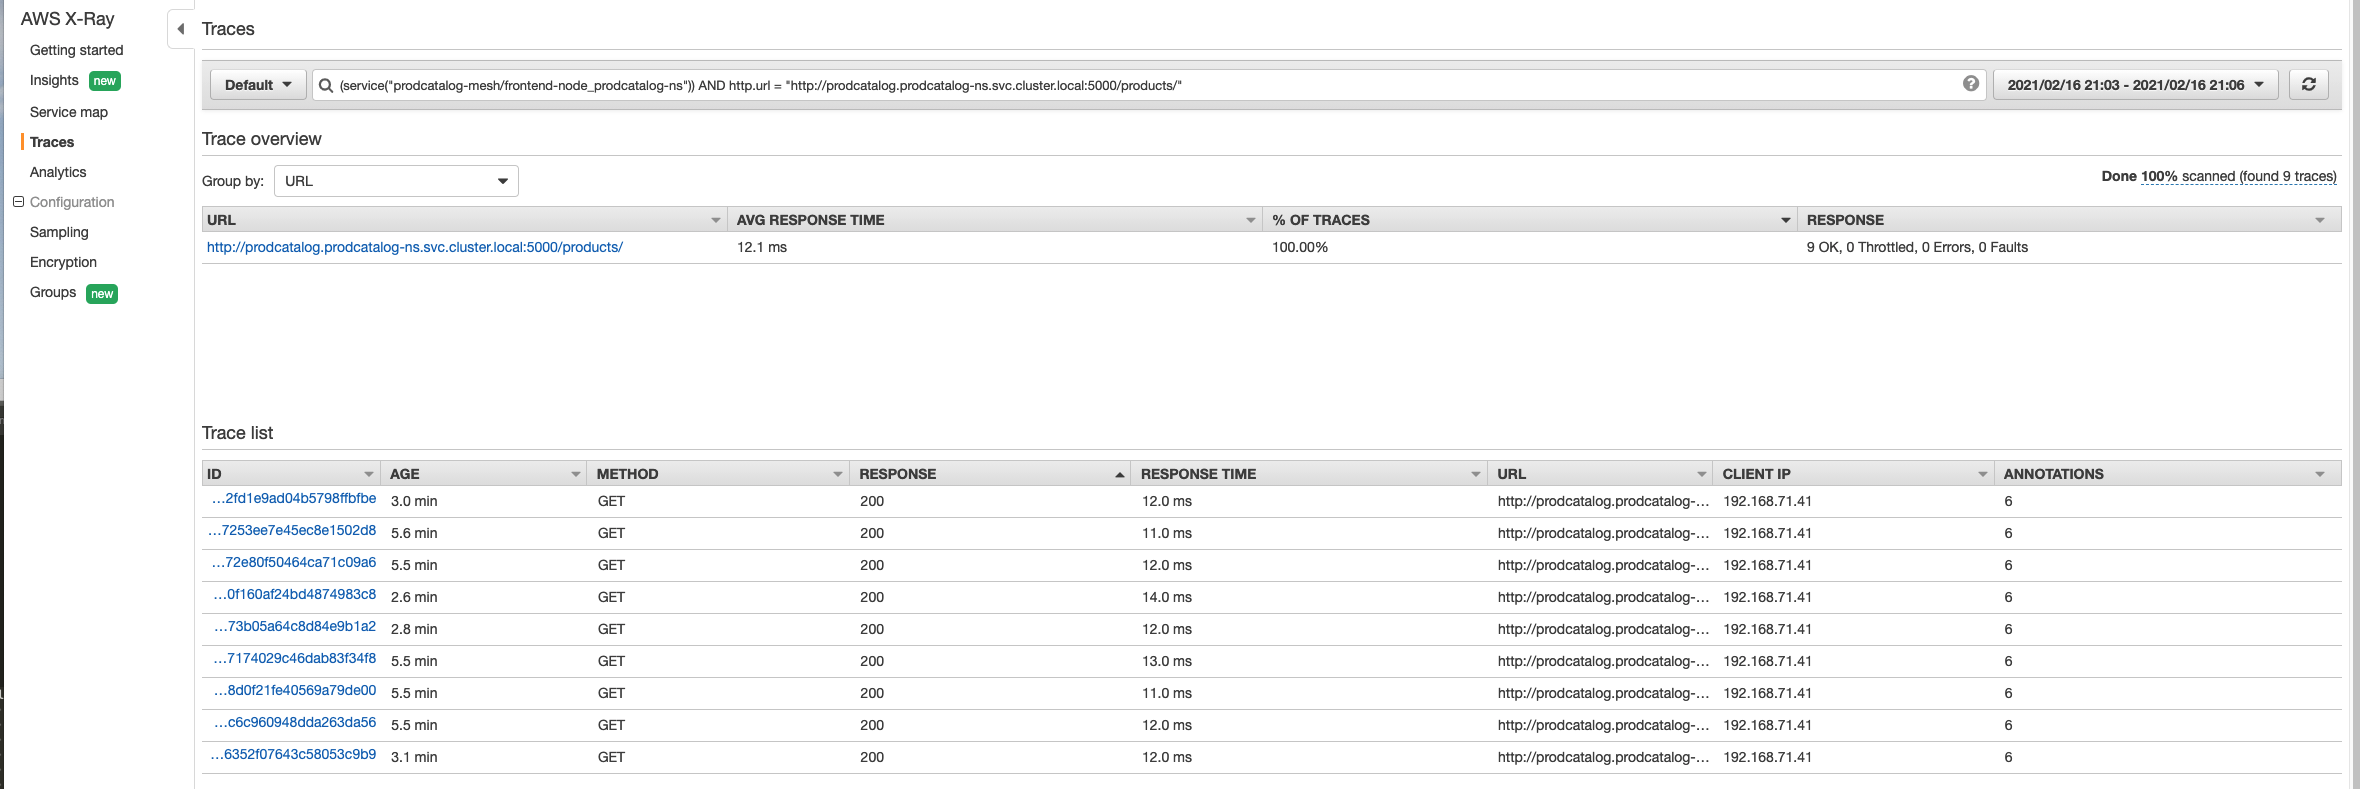The width and height of the screenshot is (2360, 789).
Task: Click '9 OK, 0 Throttled, 0 Errors, 0 Faults' text
Action: [x=1917, y=247]
